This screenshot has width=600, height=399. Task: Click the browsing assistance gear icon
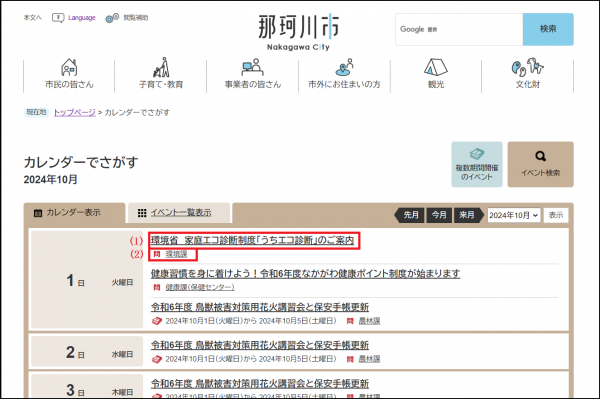[112, 18]
